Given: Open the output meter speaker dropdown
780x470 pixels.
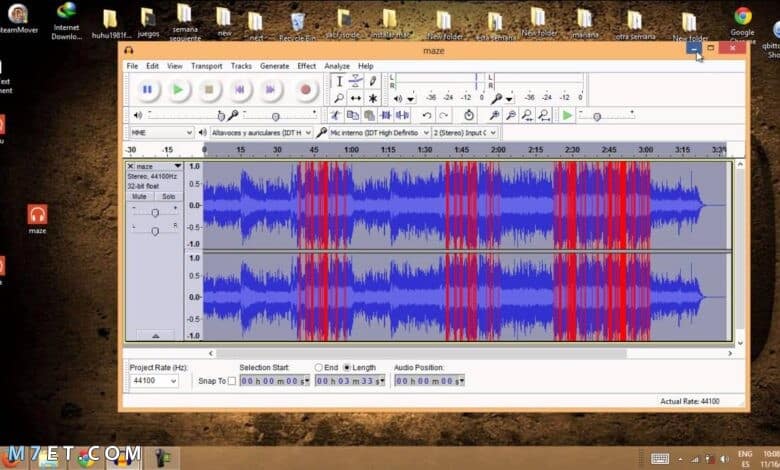Looking at the screenshot, I should coord(410,99).
